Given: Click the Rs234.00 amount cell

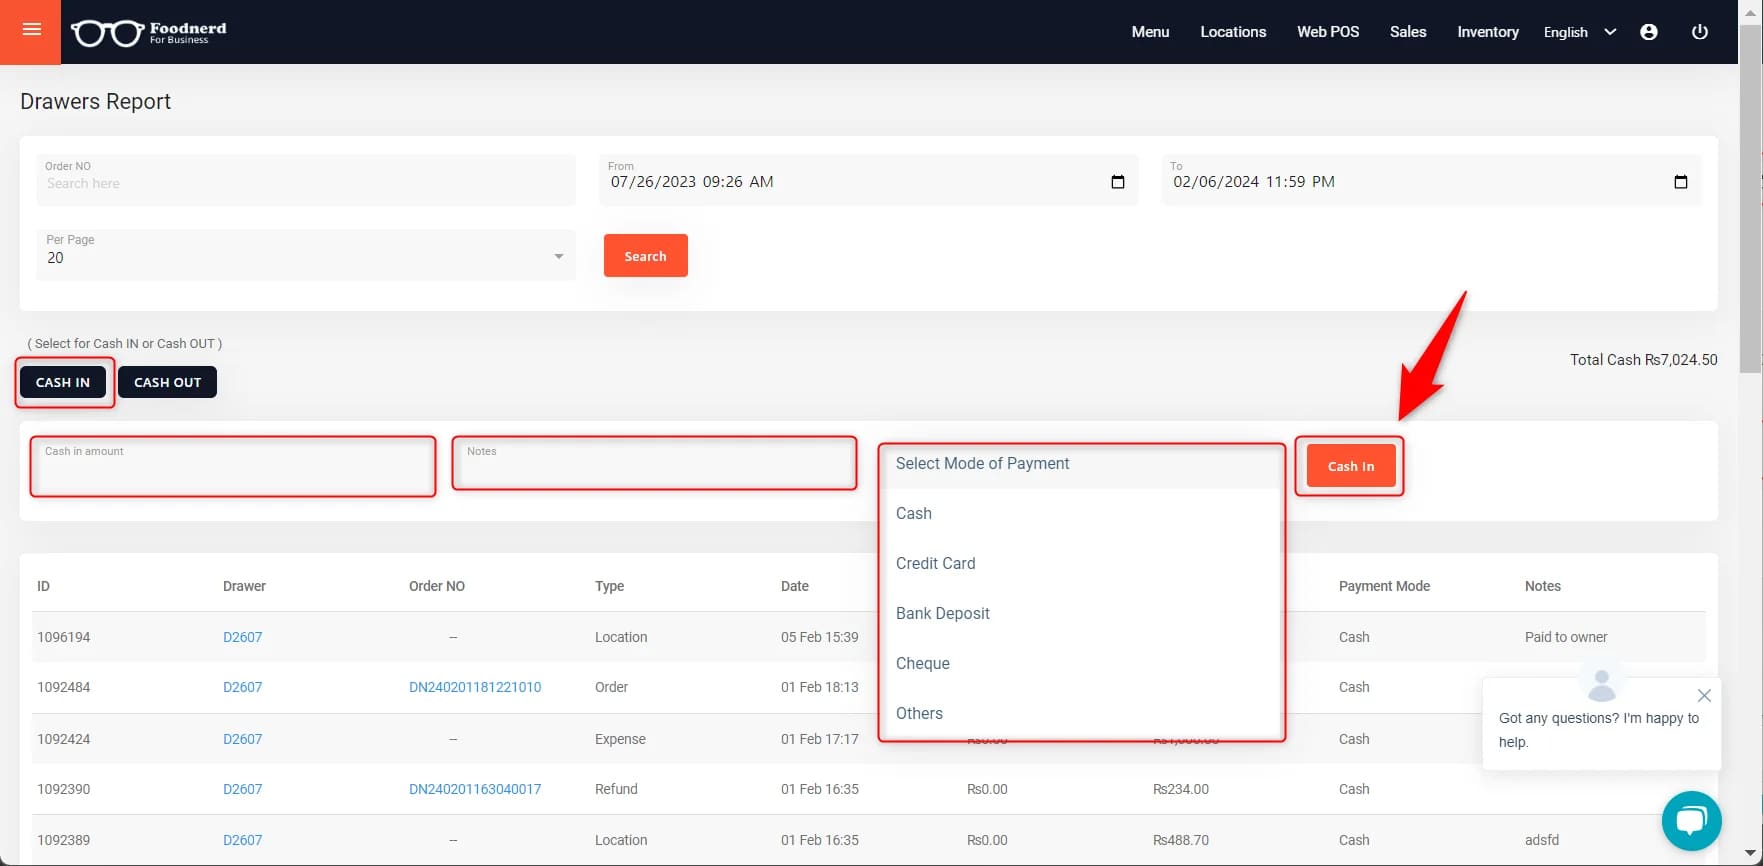Looking at the screenshot, I should click(x=1181, y=789).
